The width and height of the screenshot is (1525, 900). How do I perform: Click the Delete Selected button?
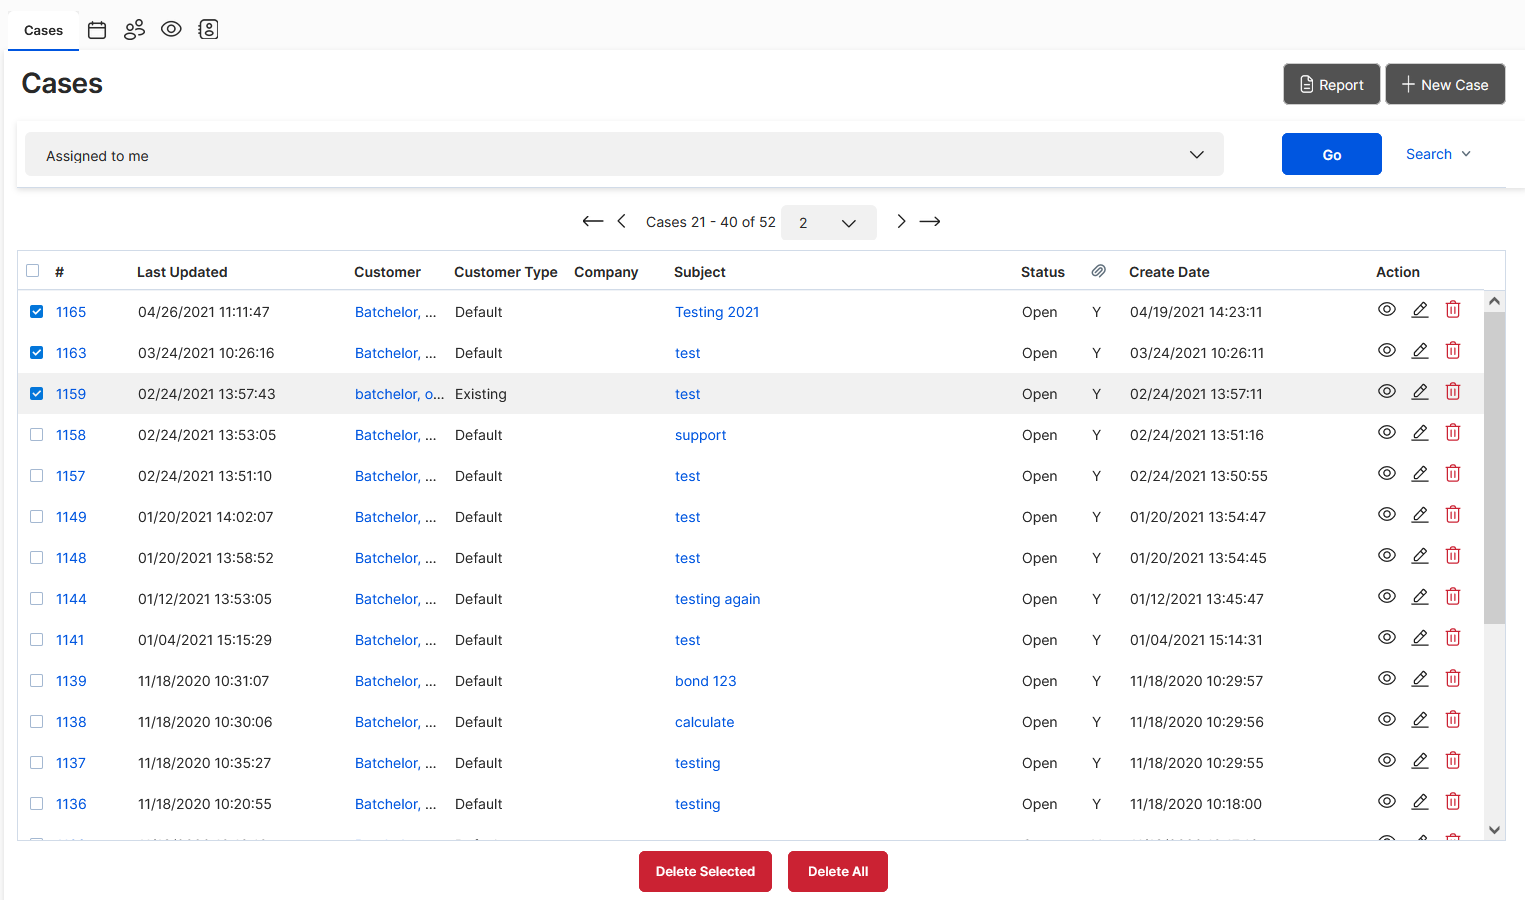pyautogui.click(x=705, y=871)
